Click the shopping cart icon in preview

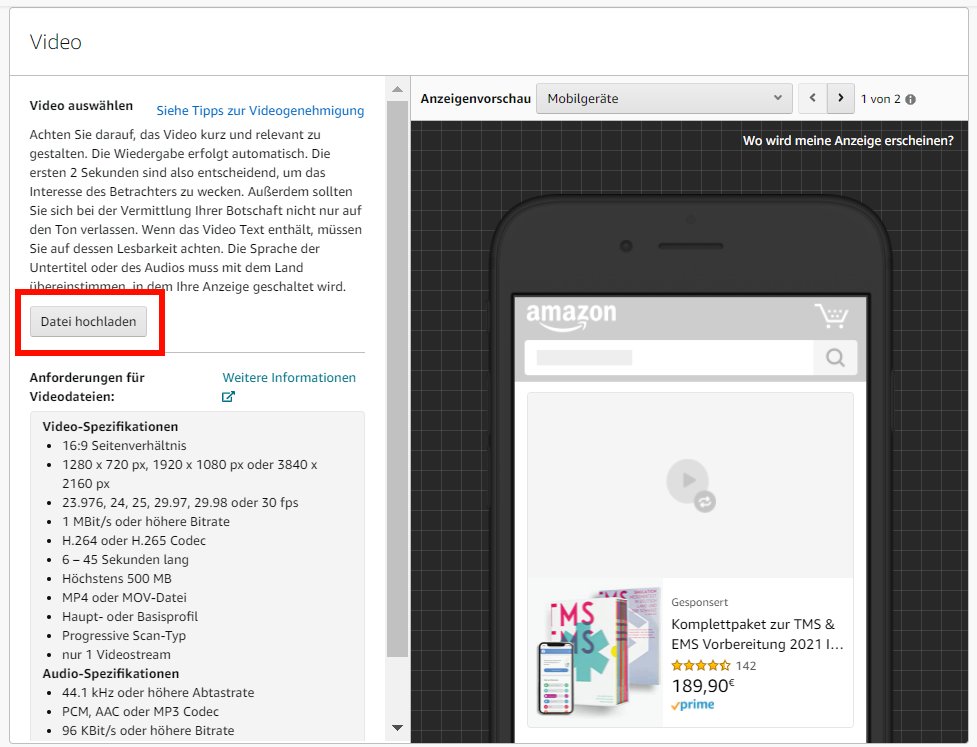[831, 315]
